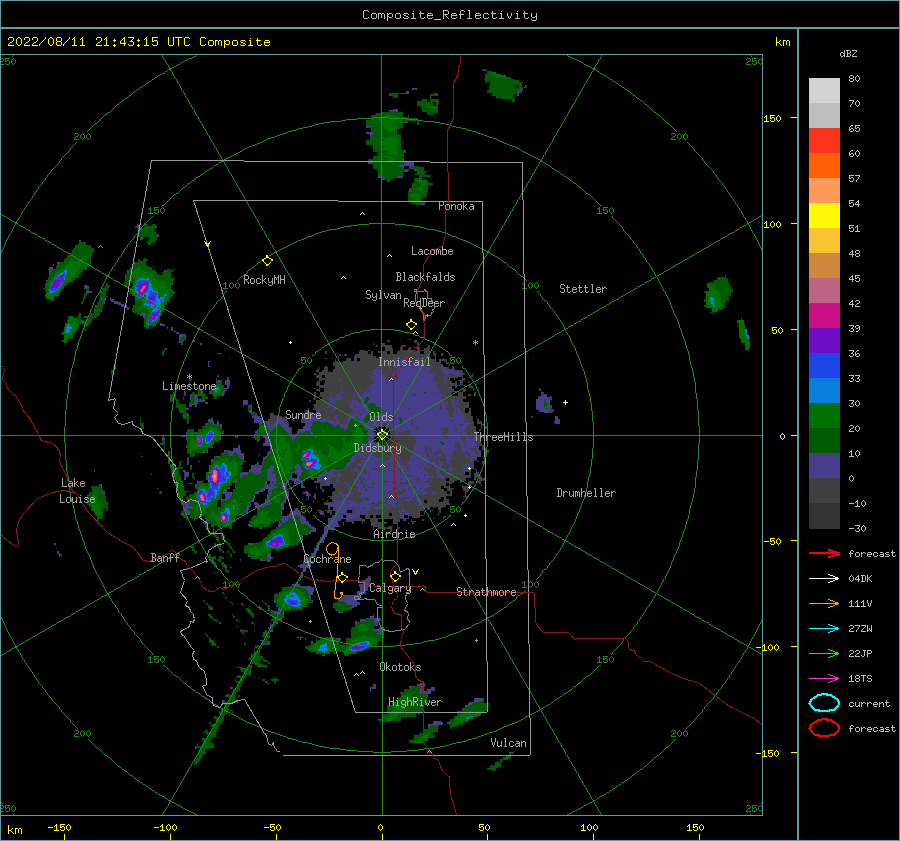The width and height of the screenshot is (900, 841).
Task: Click the Didsbury town label
Action: coord(377,448)
